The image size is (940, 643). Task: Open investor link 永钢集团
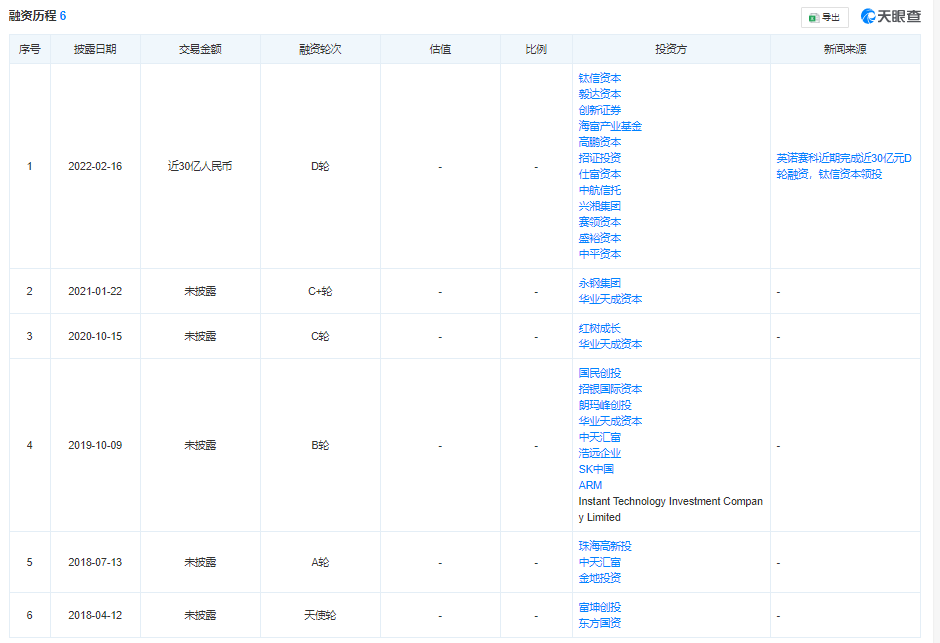point(599,283)
